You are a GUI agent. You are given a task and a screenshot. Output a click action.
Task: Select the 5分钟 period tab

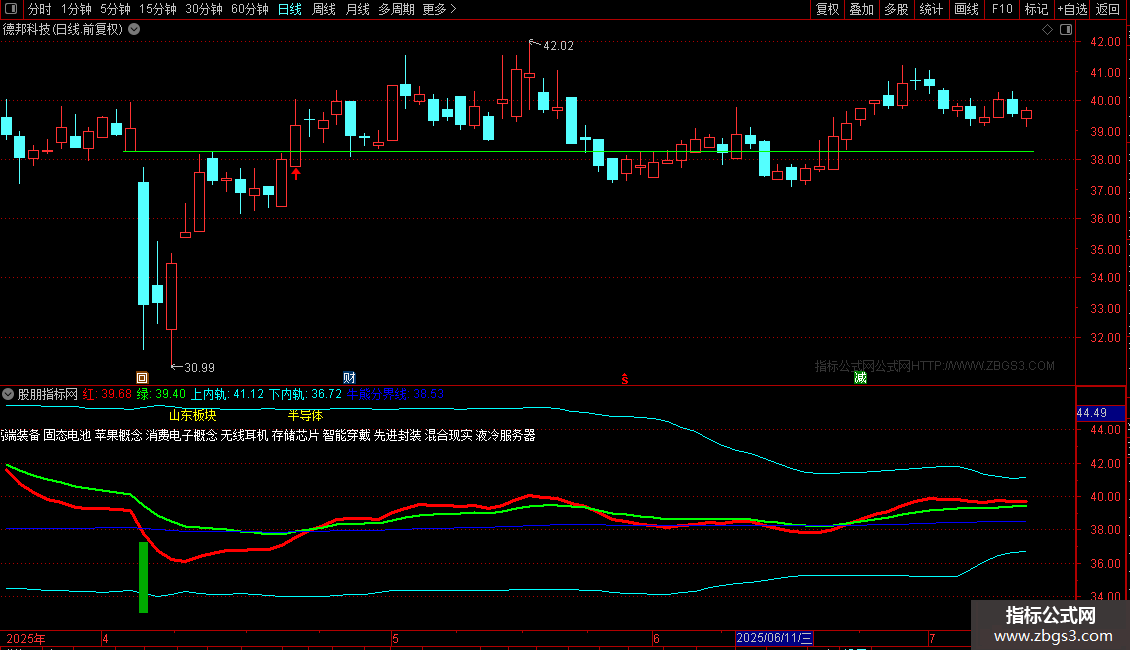click(x=115, y=9)
